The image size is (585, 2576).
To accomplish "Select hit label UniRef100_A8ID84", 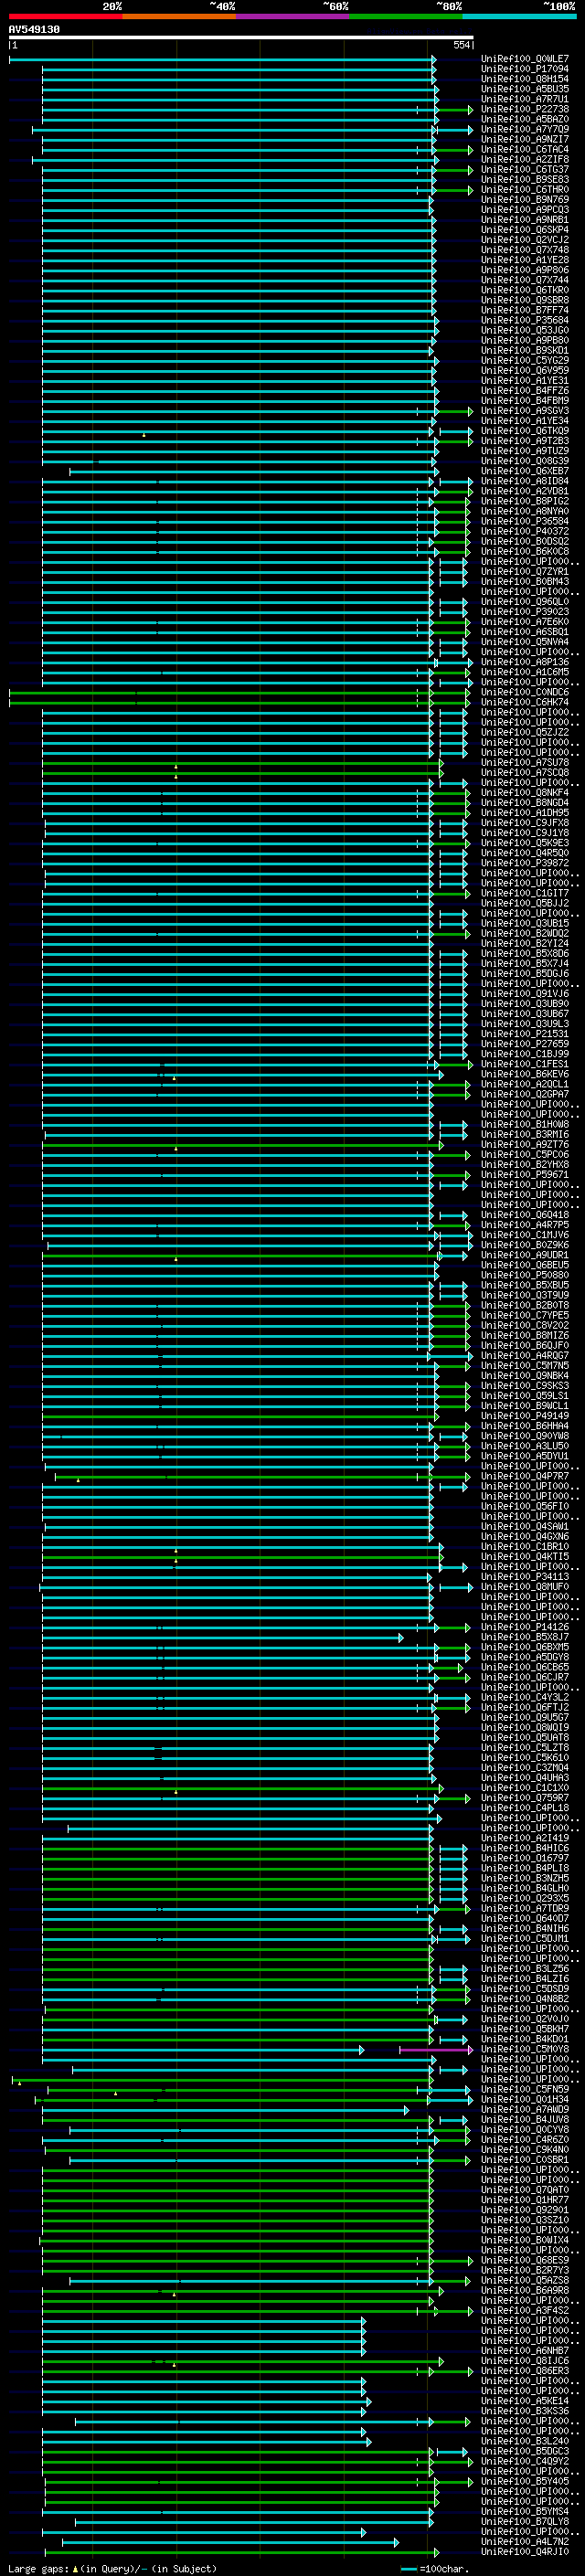I will click(525, 481).
